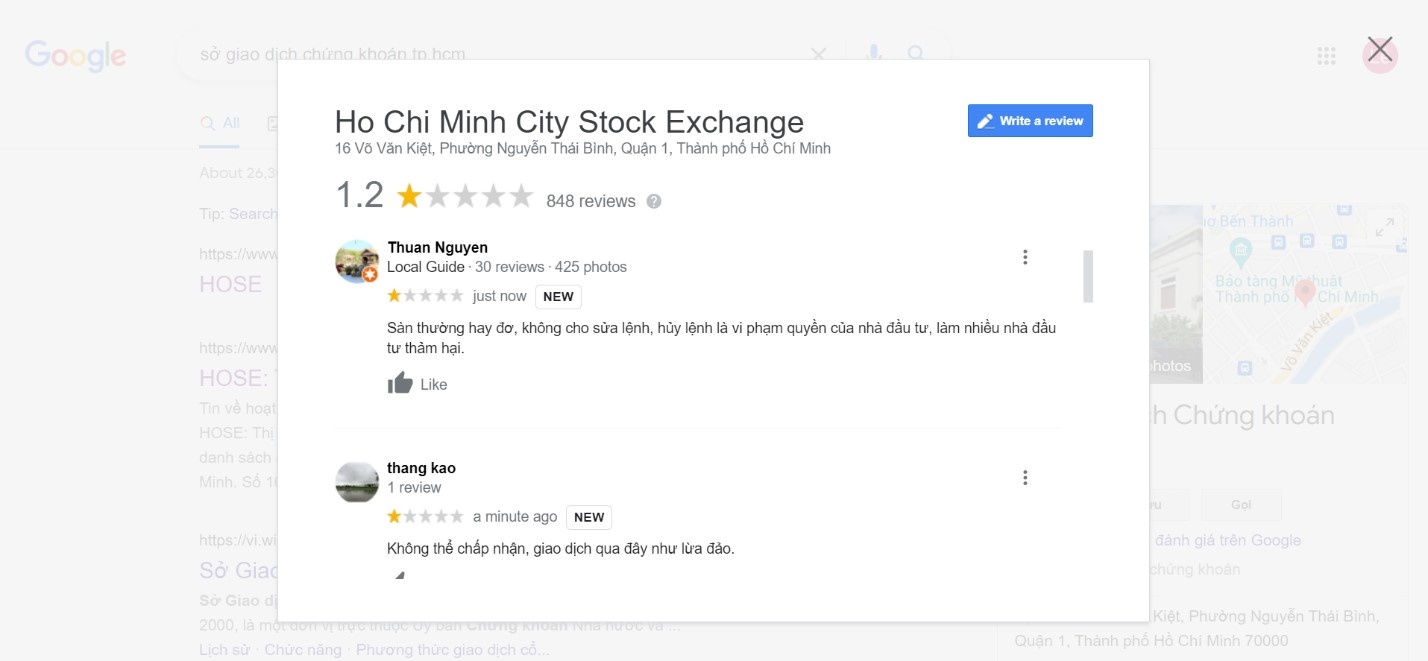
Task: Open the Google apps grid icon
Action: coord(1326,57)
